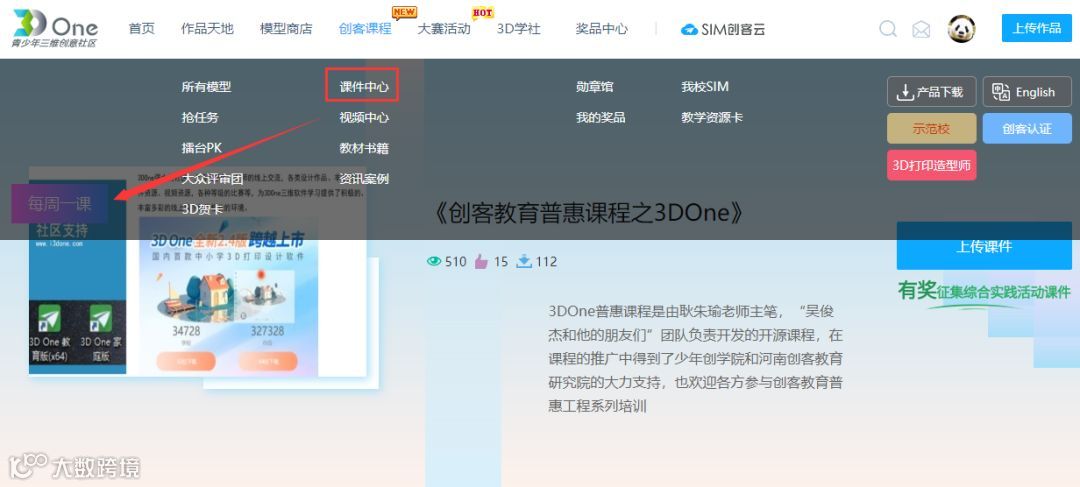1080x487 pixels.
Task: Click the download icon beside 112
Action: pos(524,261)
